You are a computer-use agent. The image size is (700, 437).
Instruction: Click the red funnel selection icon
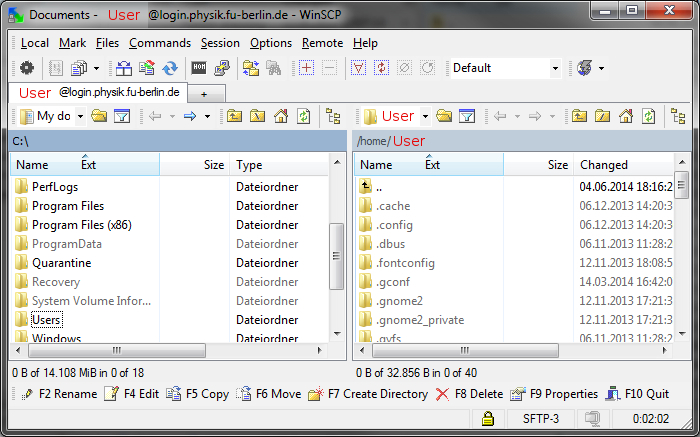coord(358,68)
